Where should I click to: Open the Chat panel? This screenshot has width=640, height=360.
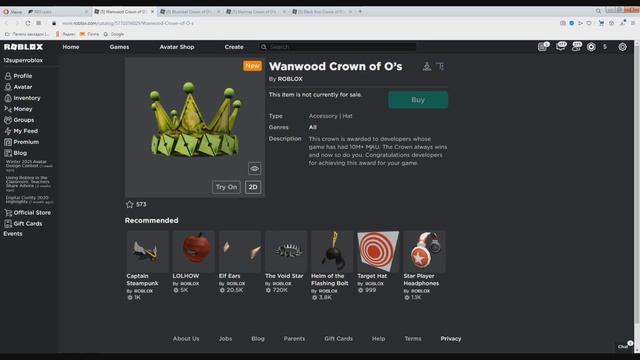624,346
